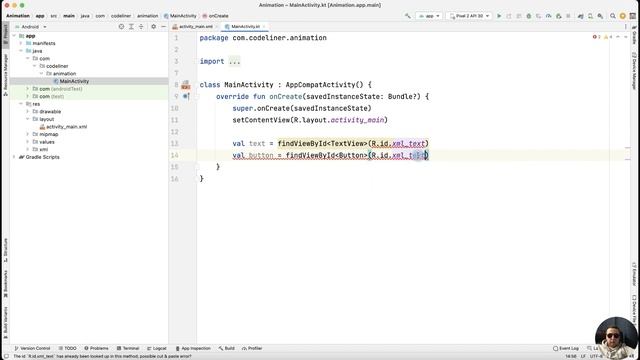Viewport: 640px width, 360px height.
Task: Click the gutter icon on line 8
Action: point(186,85)
